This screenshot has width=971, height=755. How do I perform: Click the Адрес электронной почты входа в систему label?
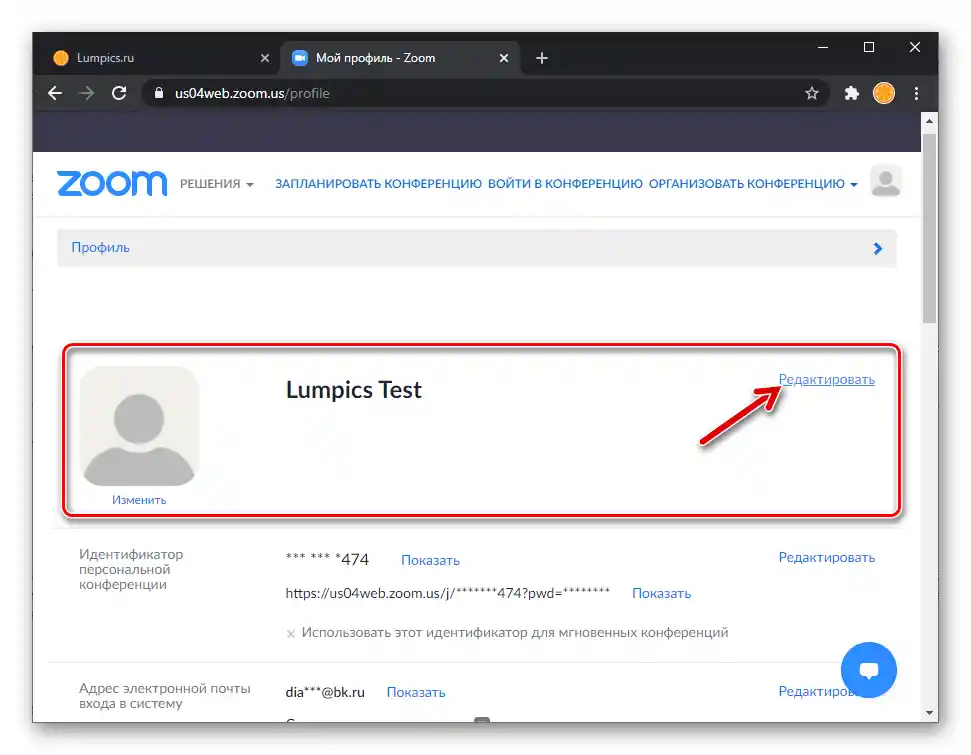pyautogui.click(x=165, y=696)
